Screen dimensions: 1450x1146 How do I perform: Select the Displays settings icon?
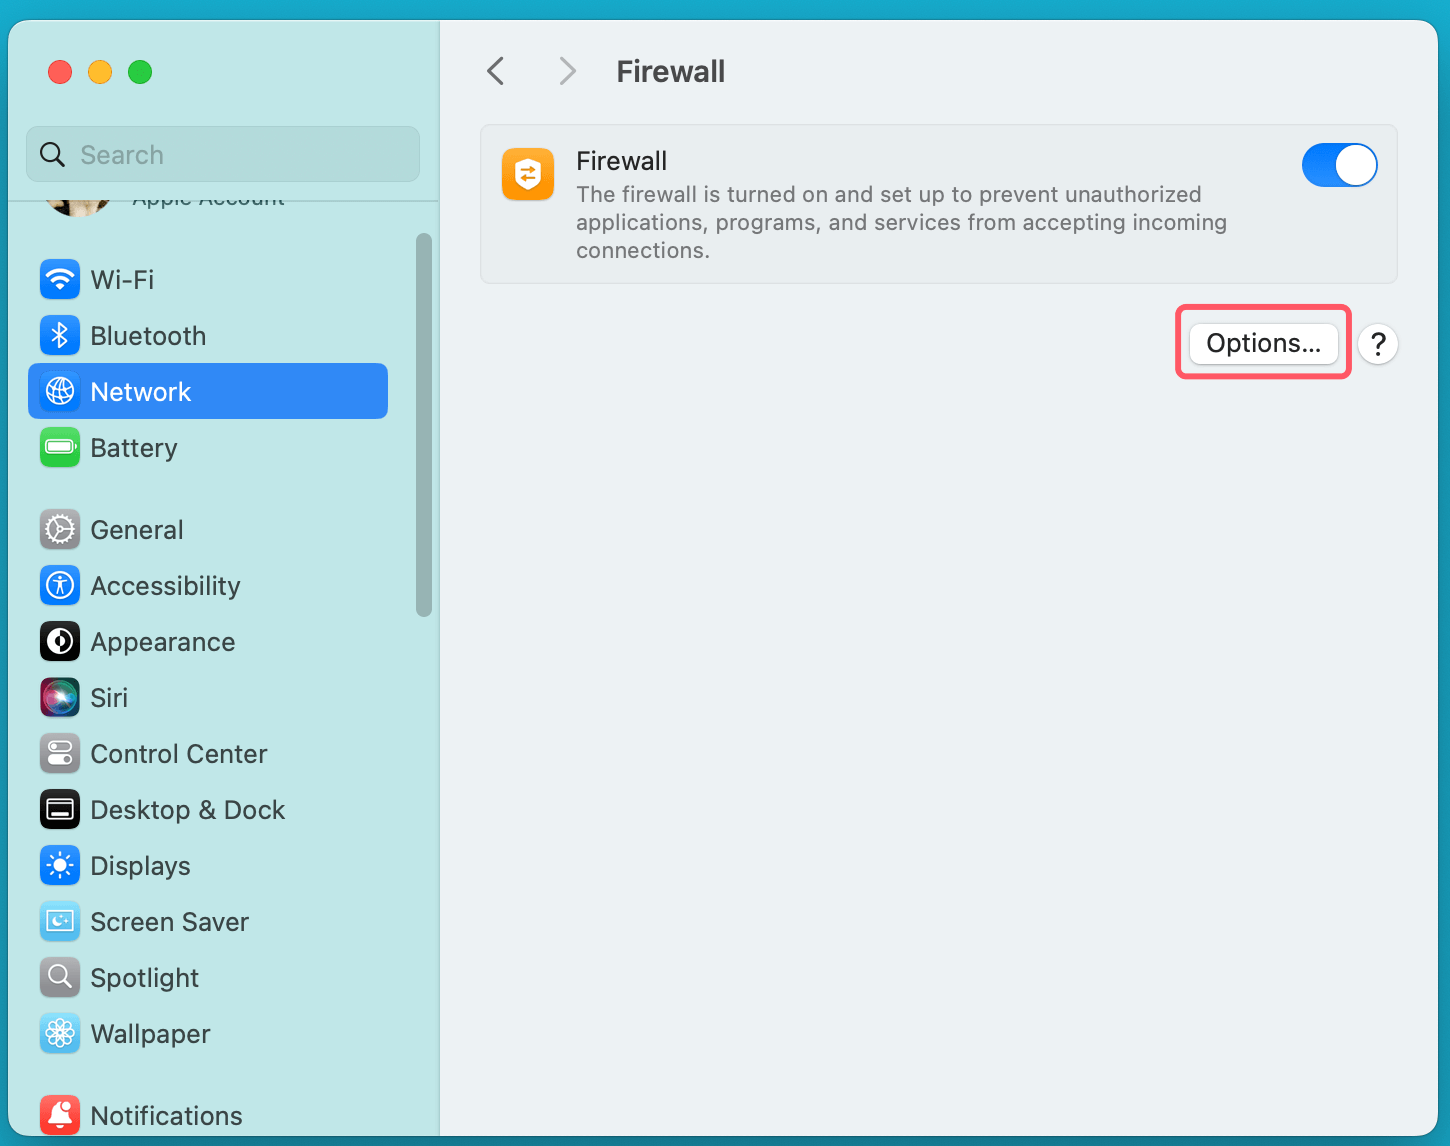pos(60,865)
